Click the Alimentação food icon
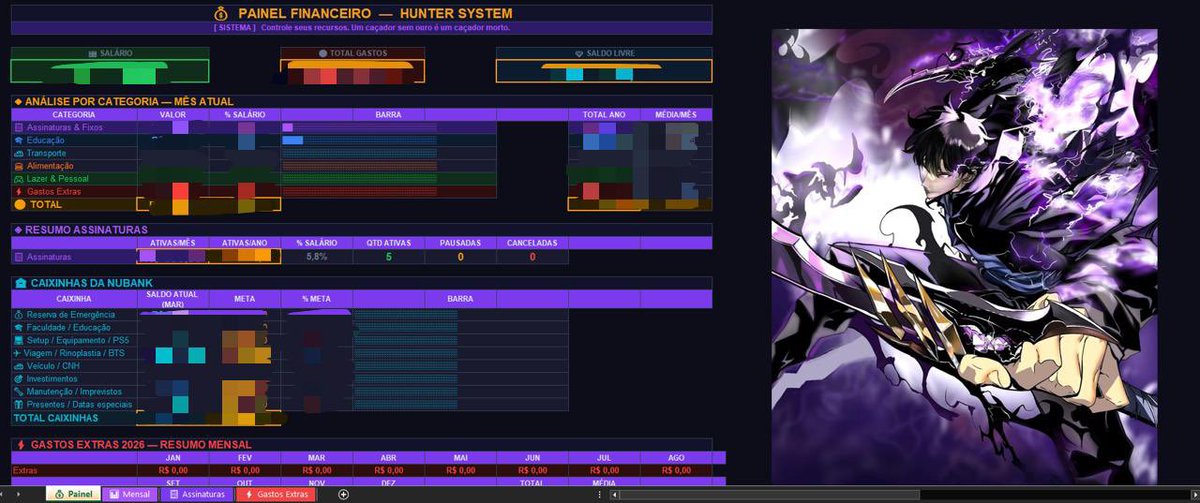The height and width of the screenshot is (503, 1200). pos(18,166)
